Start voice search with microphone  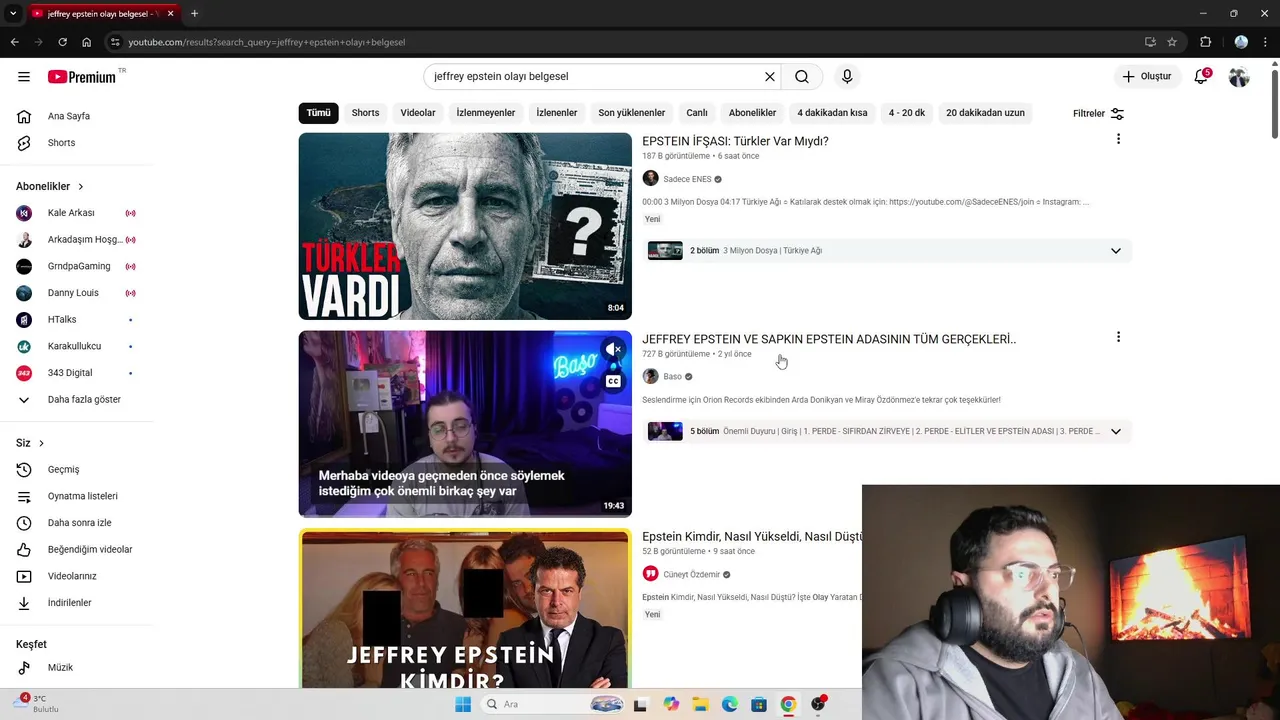pyautogui.click(x=847, y=77)
